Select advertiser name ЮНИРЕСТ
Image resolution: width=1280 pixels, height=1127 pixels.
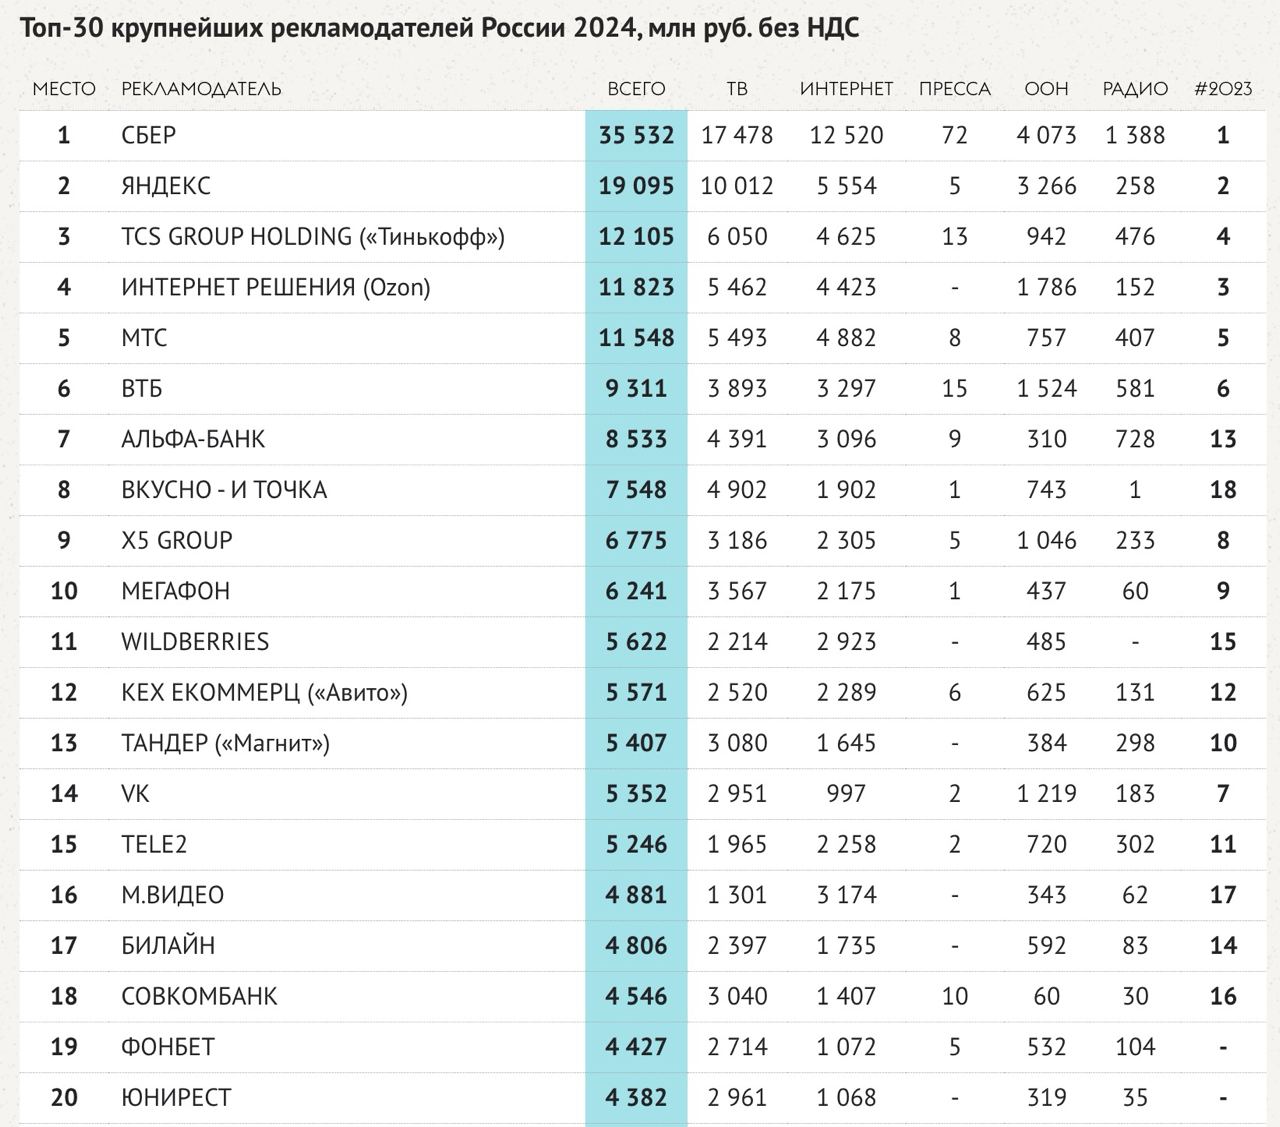(x=176, y=1098)
